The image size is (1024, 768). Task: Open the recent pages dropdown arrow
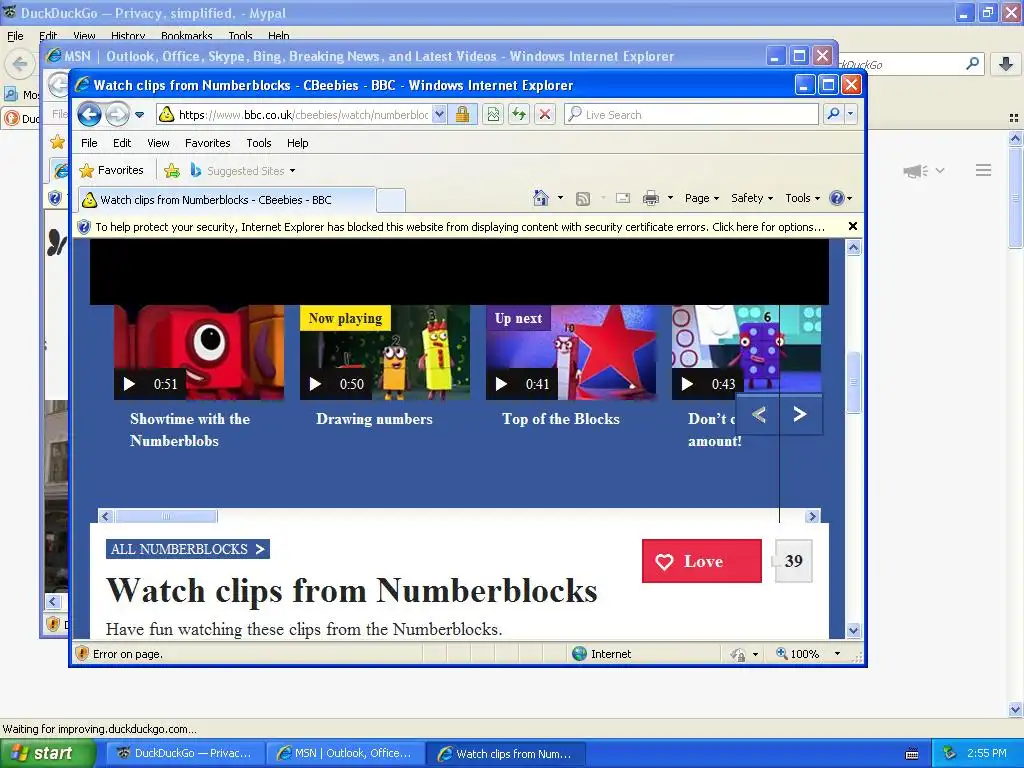(139, 115)
